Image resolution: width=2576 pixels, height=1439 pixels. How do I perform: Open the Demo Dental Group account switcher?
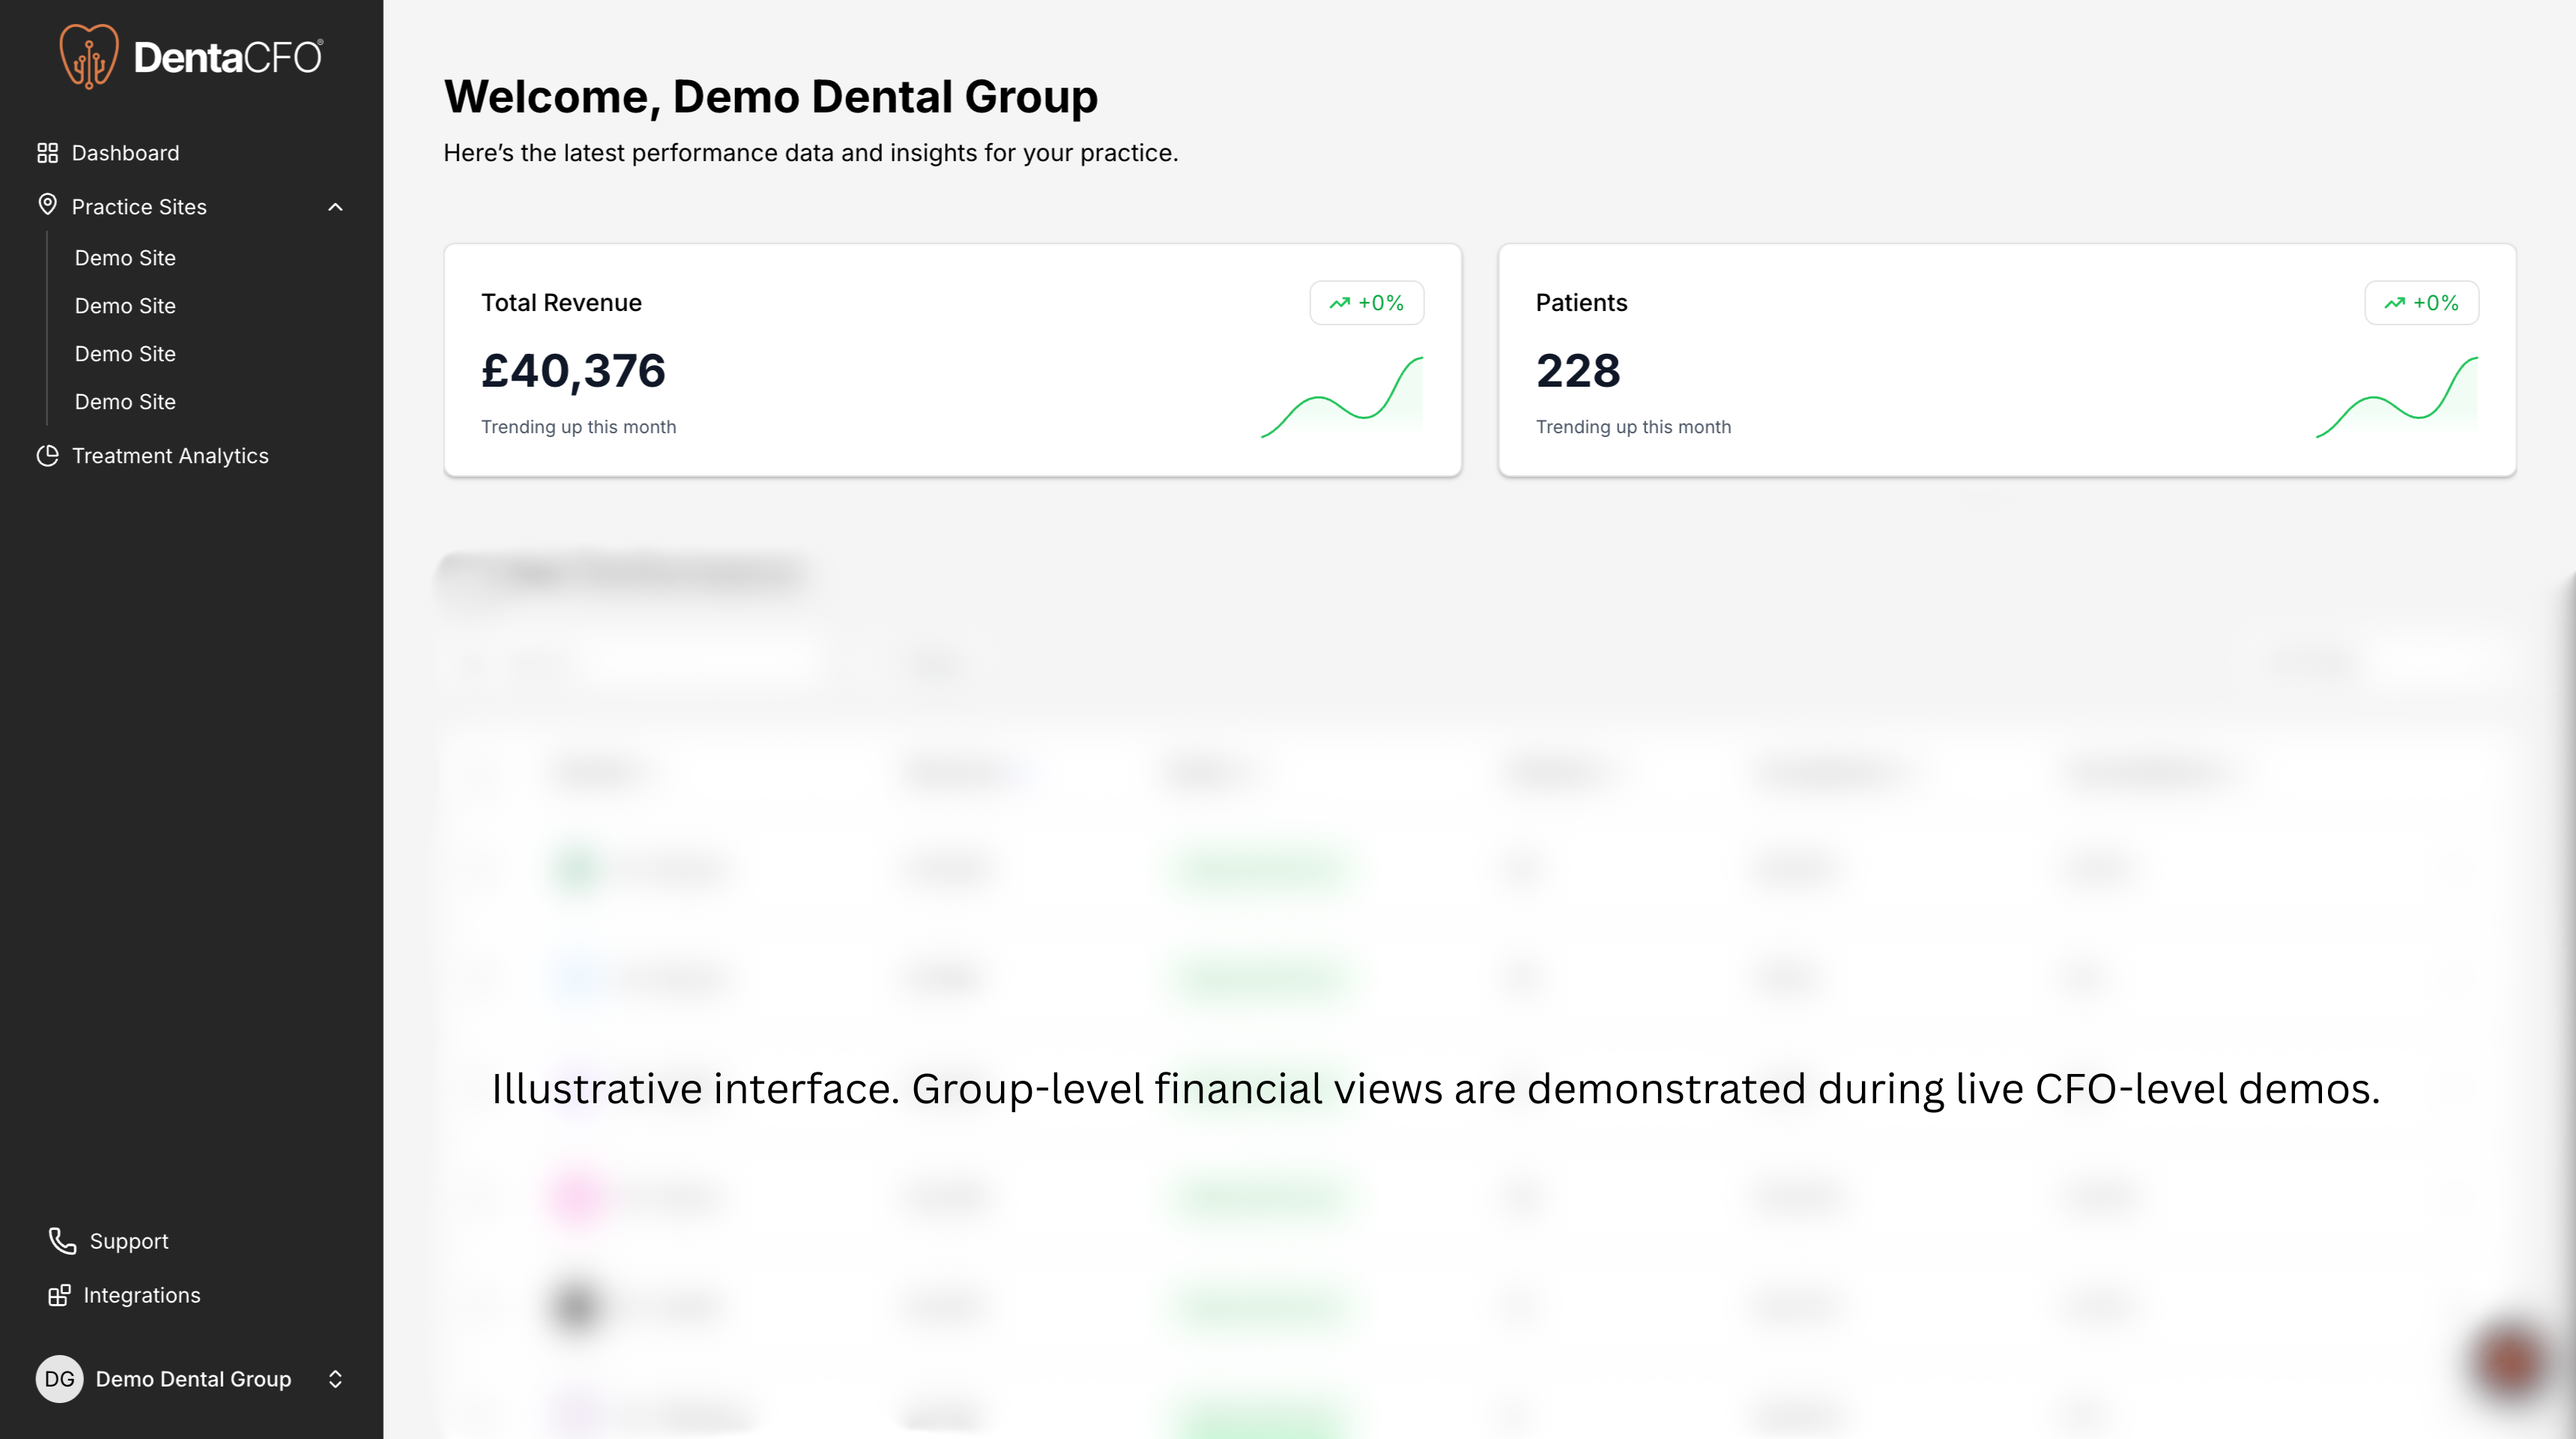point(335,1379)
